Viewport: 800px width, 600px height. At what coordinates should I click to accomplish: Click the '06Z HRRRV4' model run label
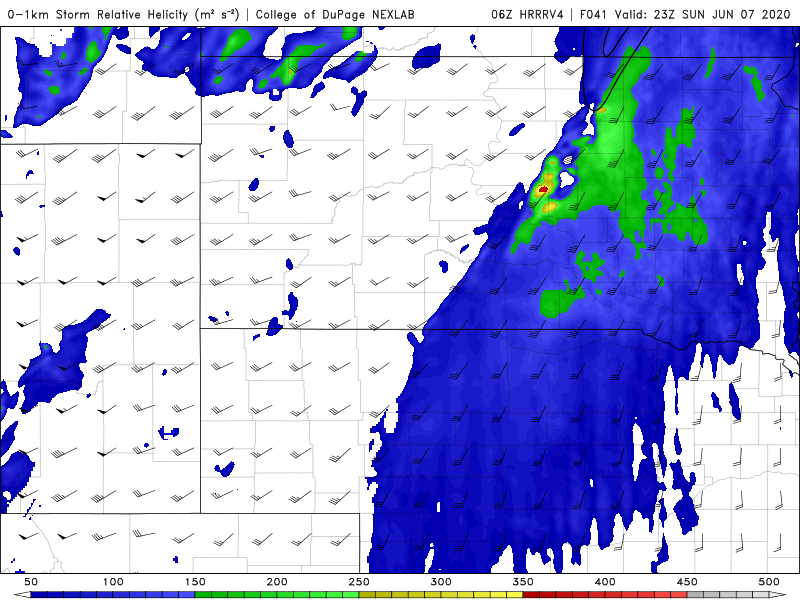(x=527, y=14)
